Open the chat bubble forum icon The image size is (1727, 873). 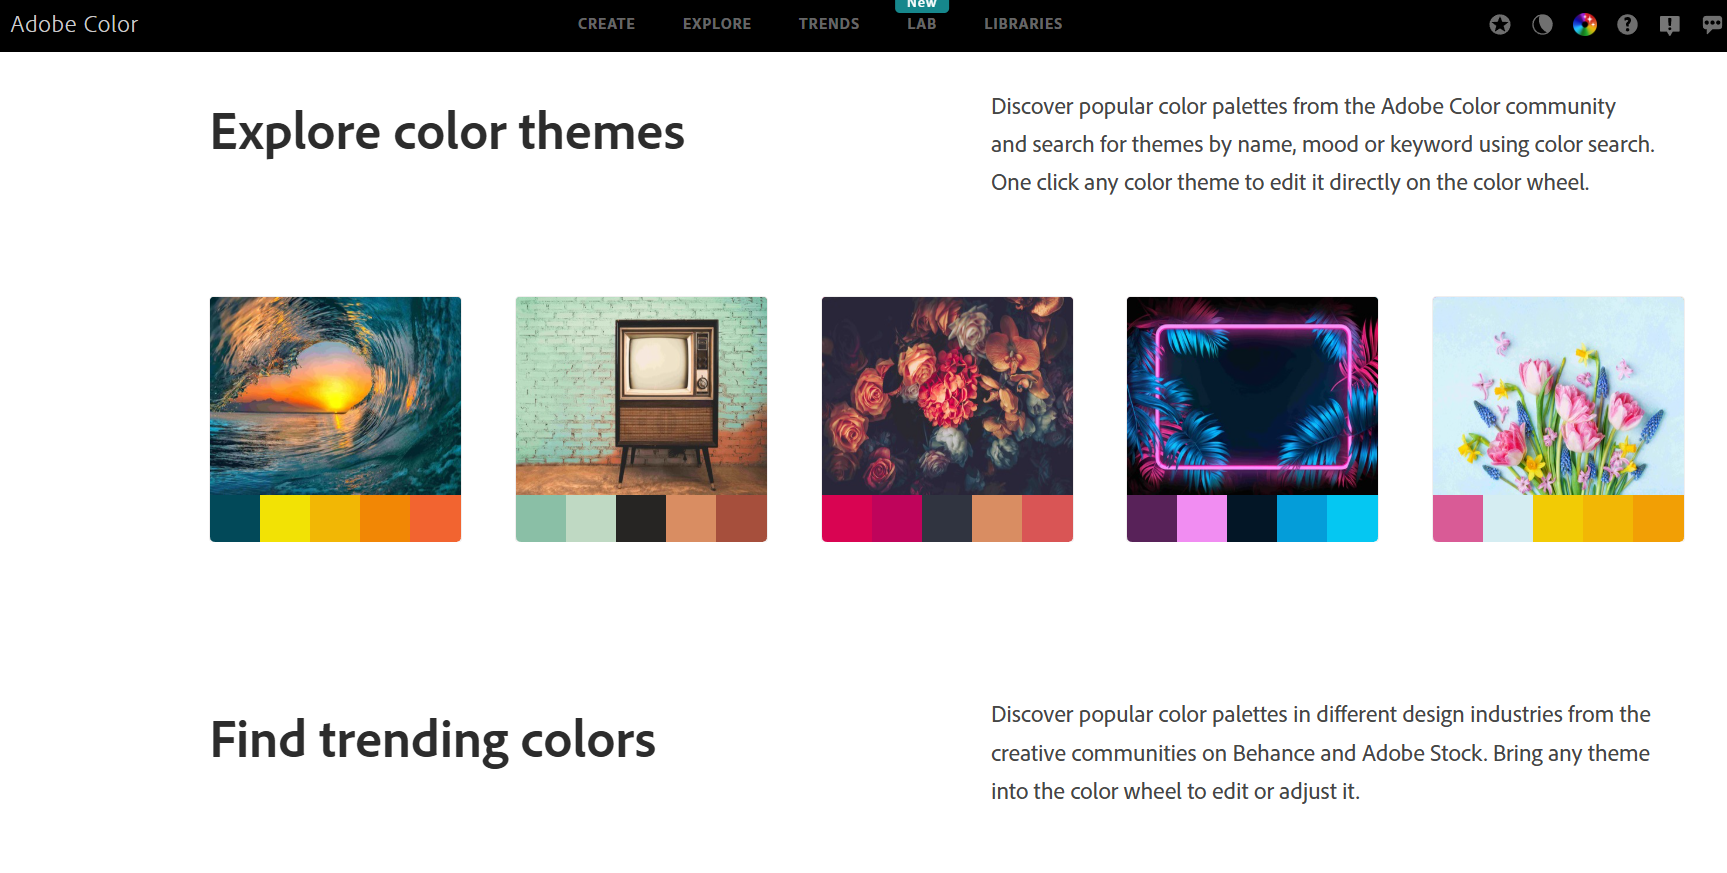1712,25
